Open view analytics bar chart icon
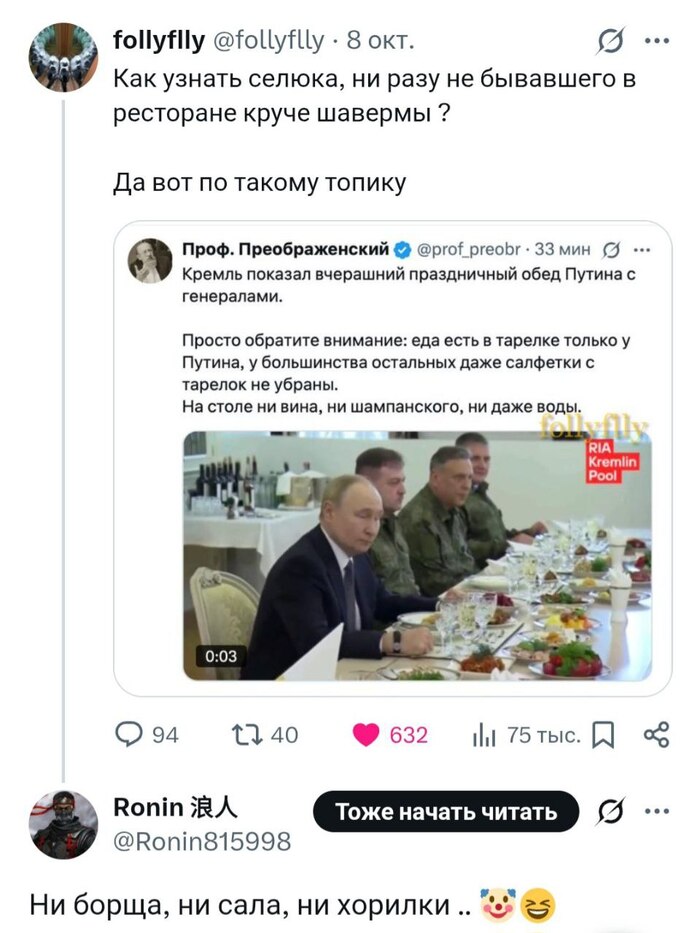This screenshot has height=933, width=700. click(484, 736)
